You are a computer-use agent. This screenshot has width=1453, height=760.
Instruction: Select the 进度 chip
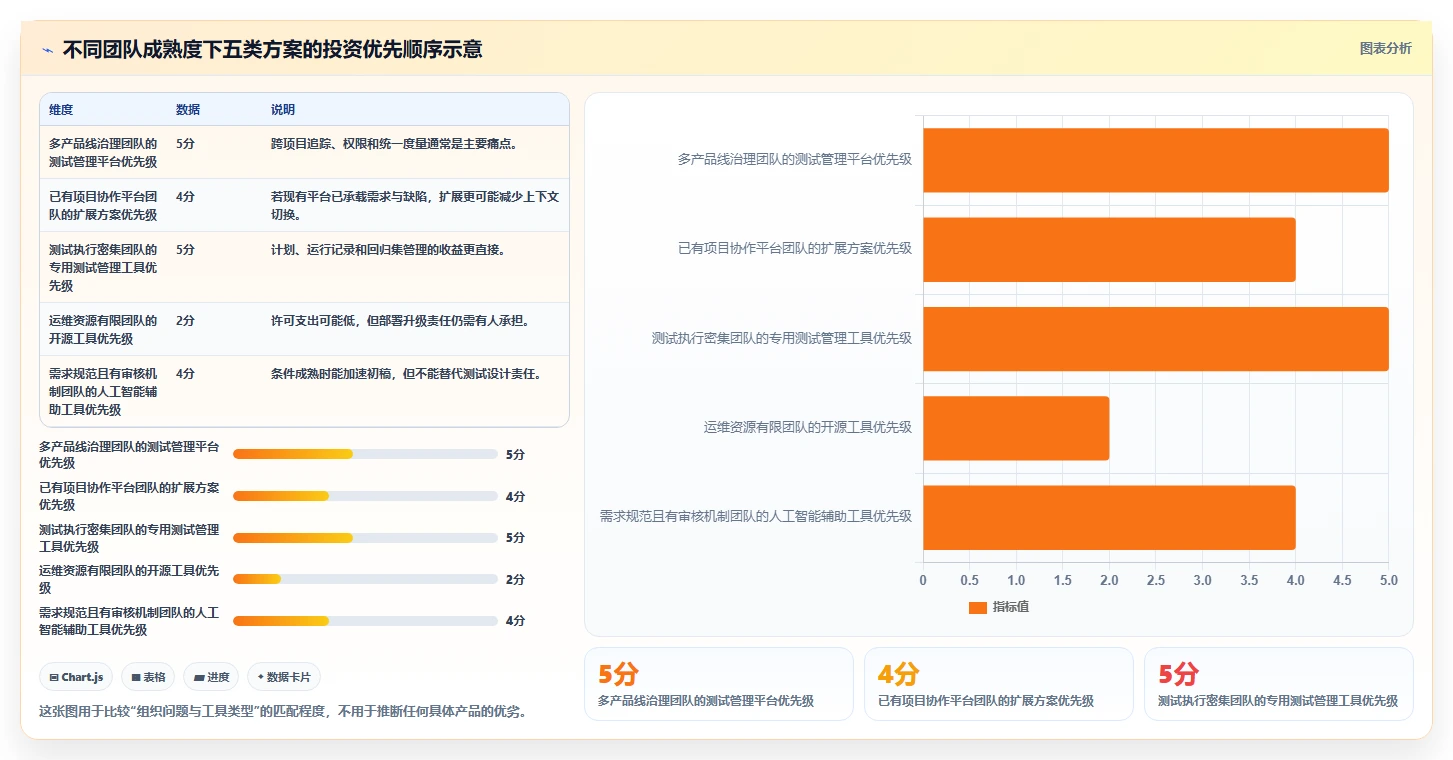[x=211, y=677]
